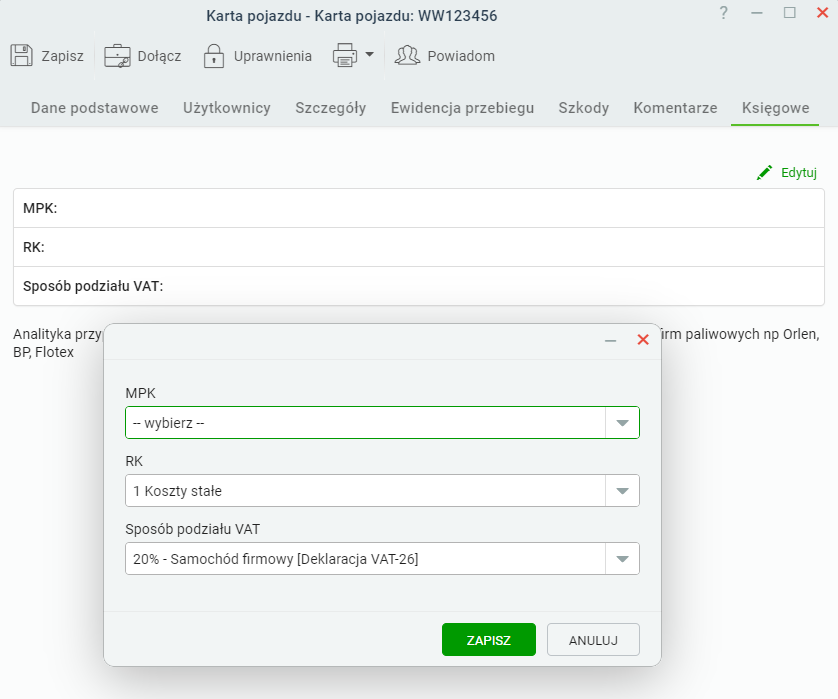This screenshot has width=838, height=699.
Task: Expand the RK dropdown arrow
Action: pos(622,491)
